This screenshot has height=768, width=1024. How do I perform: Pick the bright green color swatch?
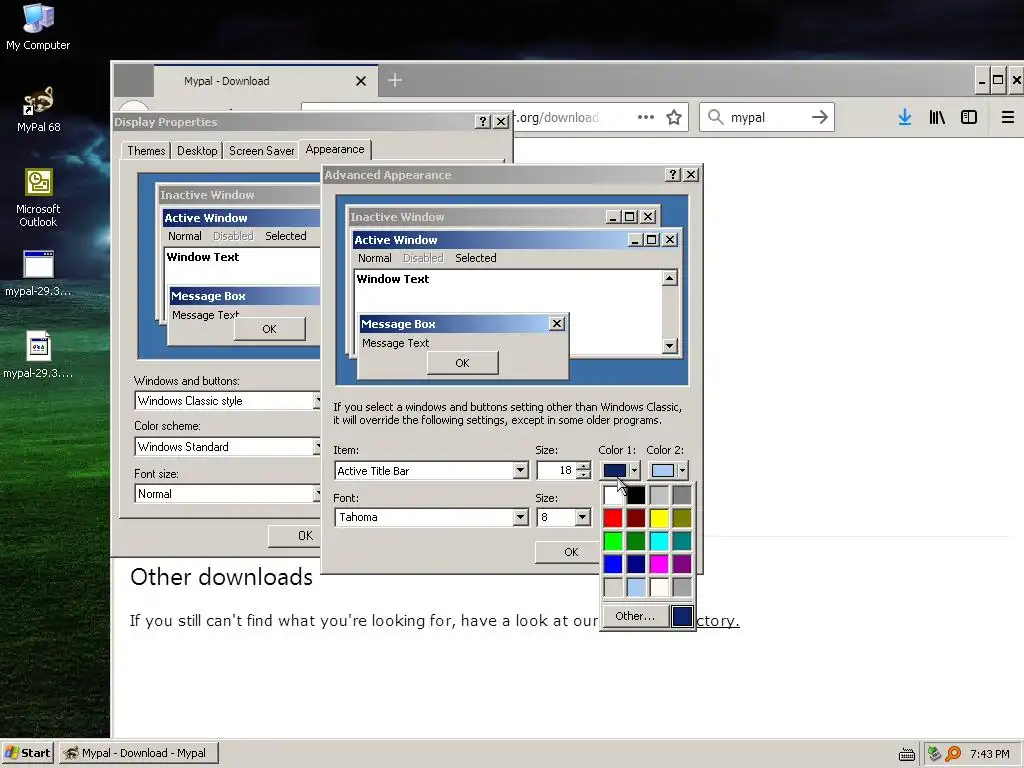click(x=613, y=541)
